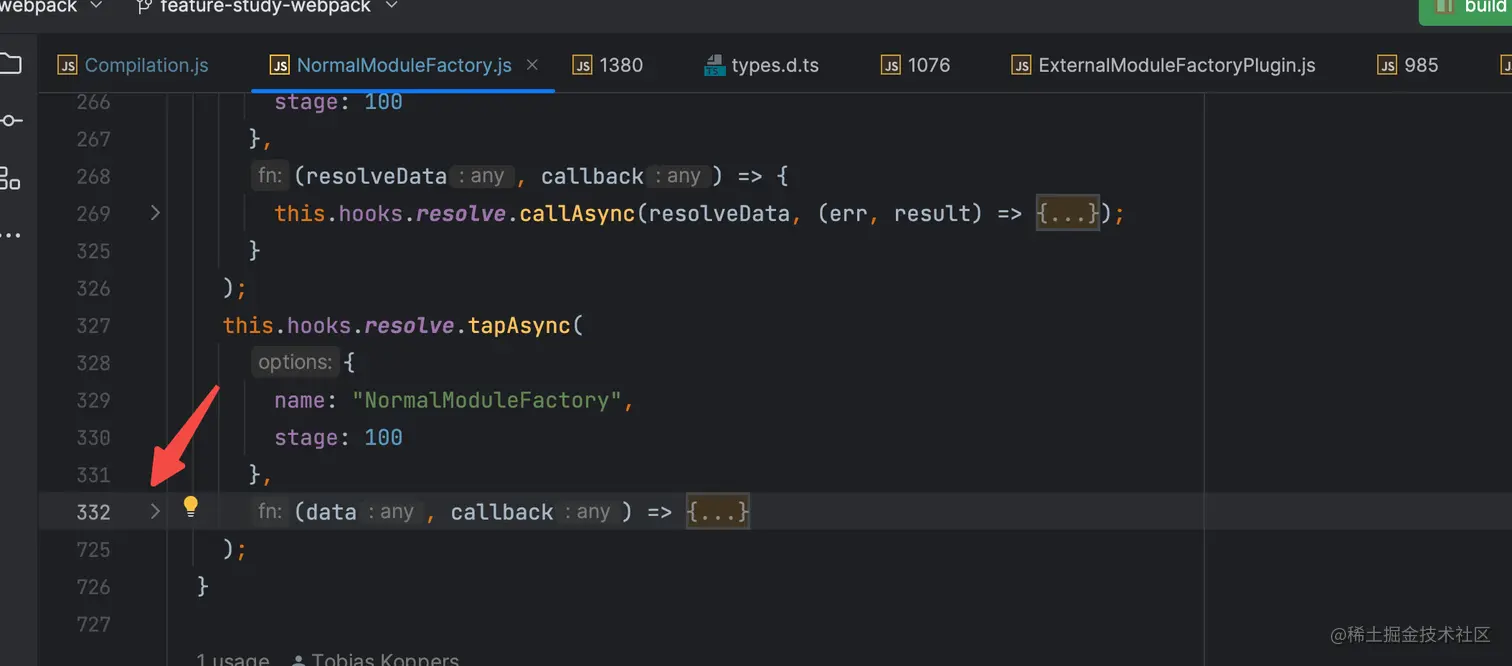Click the callAsync method call text

(577, 213)
